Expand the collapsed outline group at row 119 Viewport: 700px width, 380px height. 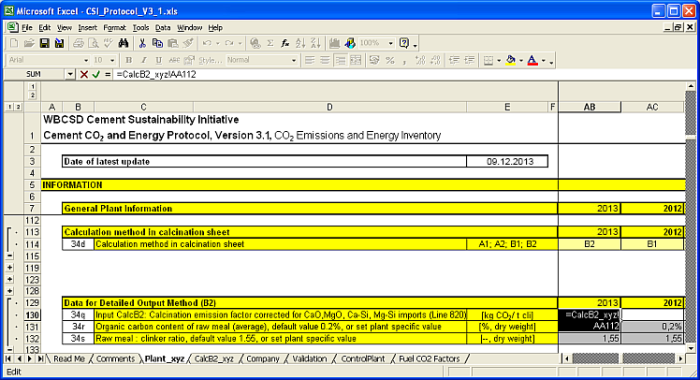tap(10, 268)
